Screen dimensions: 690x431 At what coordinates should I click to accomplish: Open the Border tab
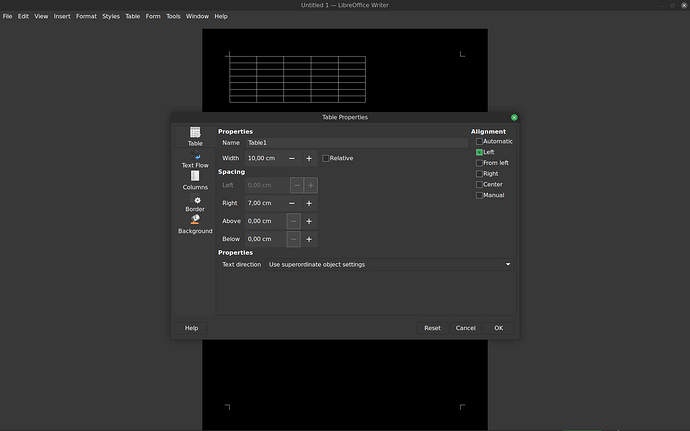click(x=195, y=203)
